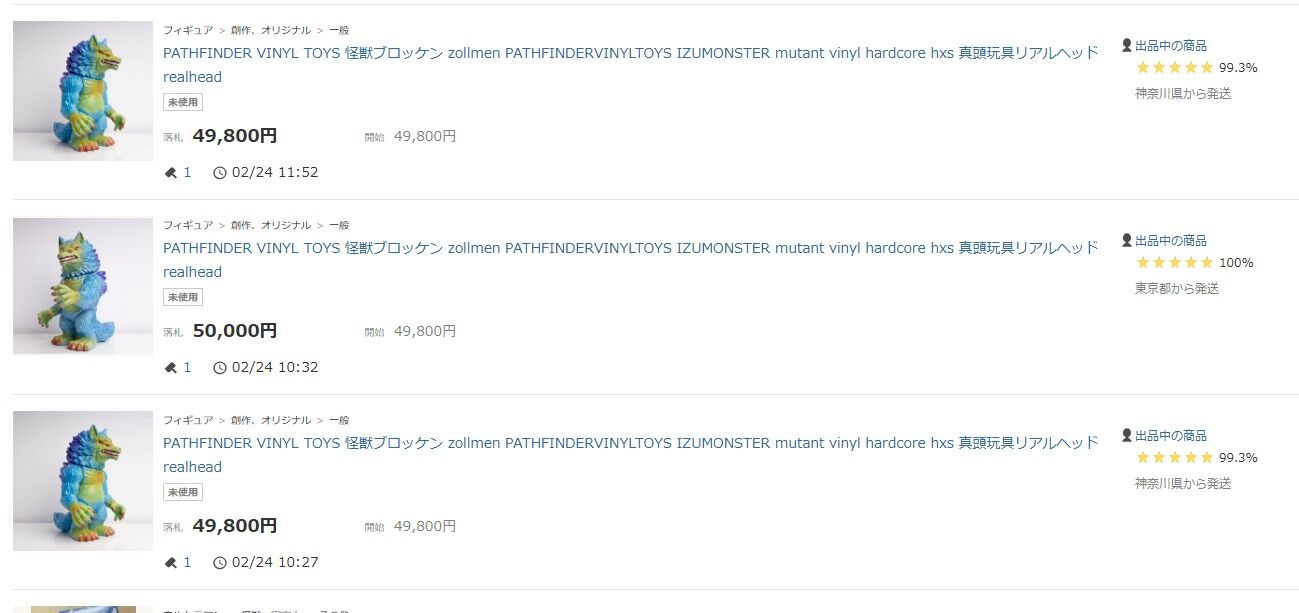Open the light blue monster thumbnail in second listing
The height and width of the screenshot is (613, 1299).
click(83, 285)
